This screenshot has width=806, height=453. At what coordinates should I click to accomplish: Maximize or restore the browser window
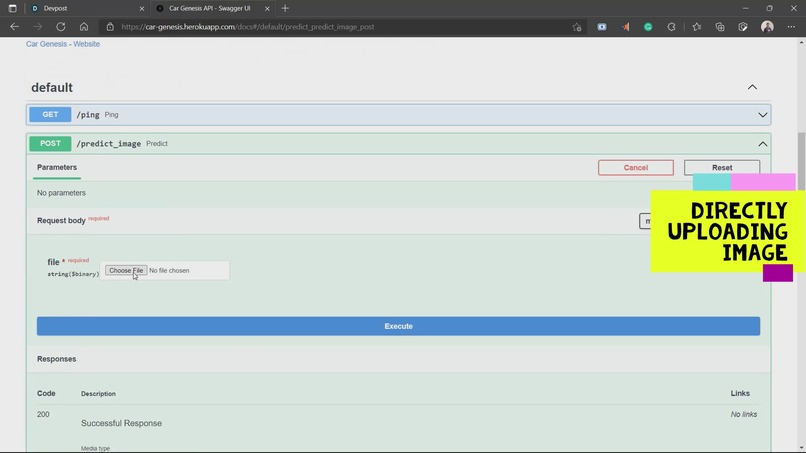click(x=770, y=8)
